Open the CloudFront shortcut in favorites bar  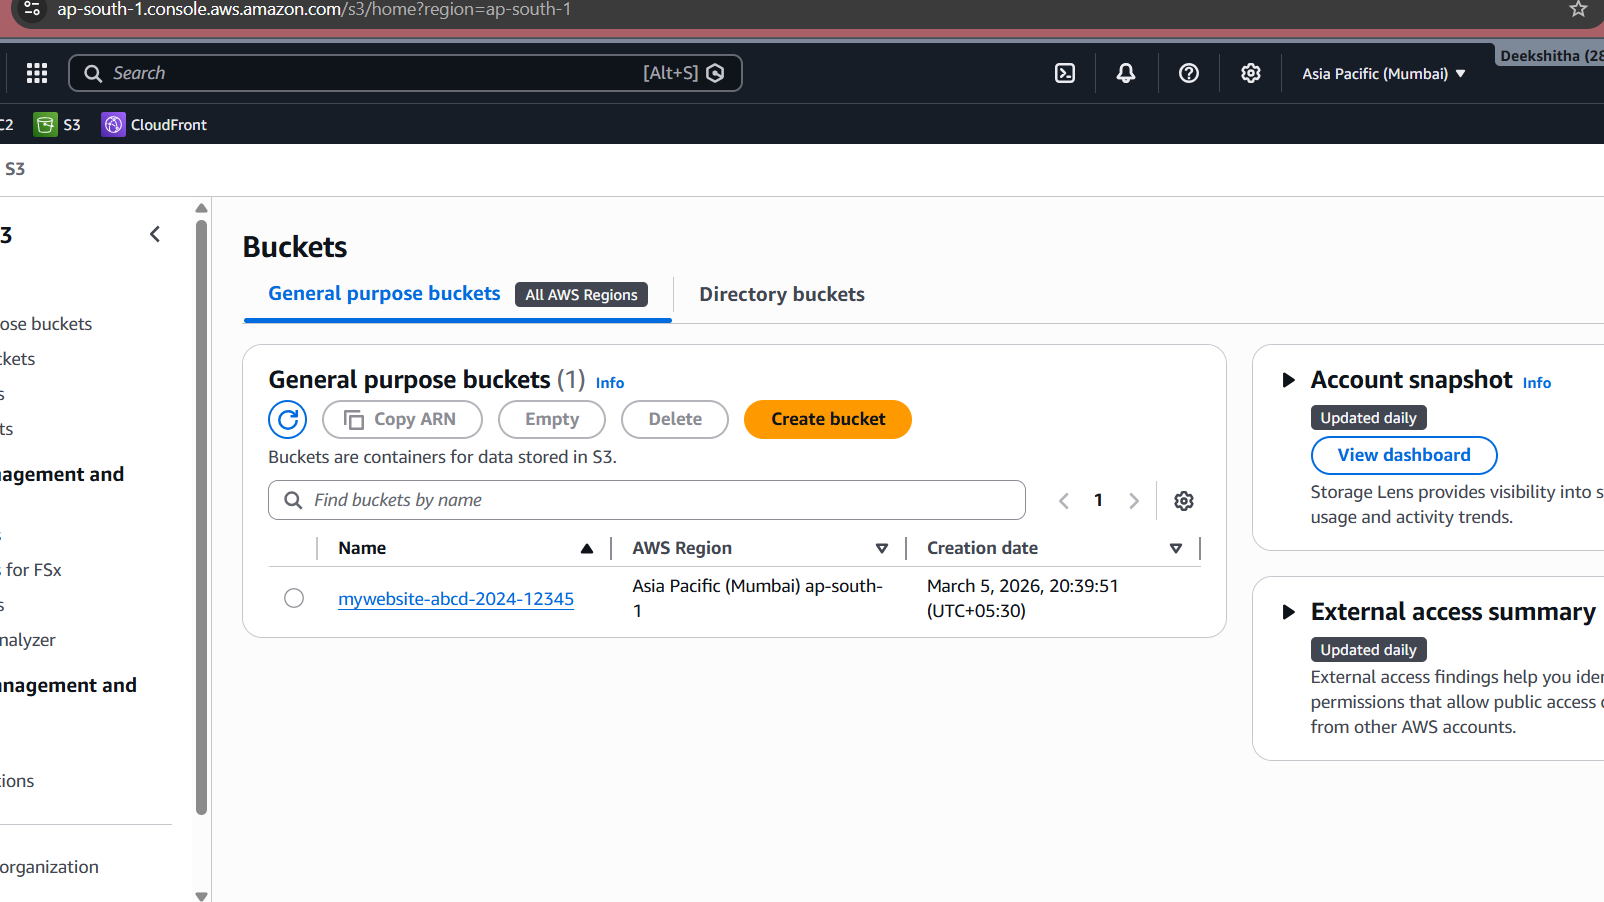(x=155, y=125)
